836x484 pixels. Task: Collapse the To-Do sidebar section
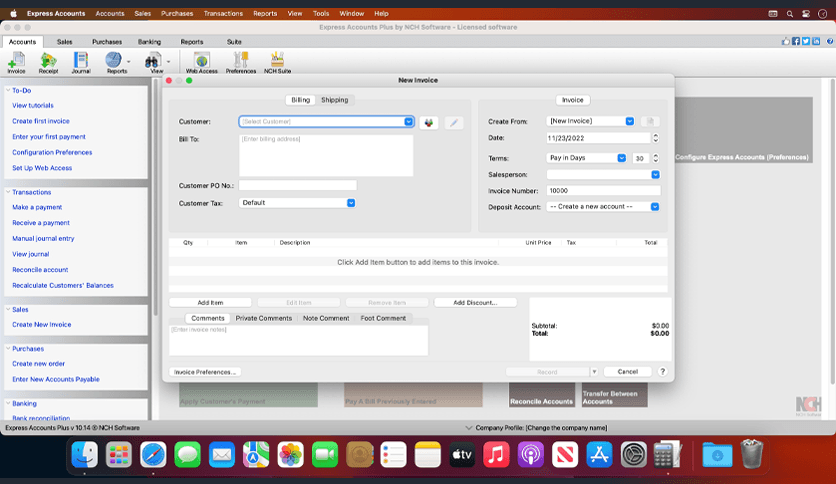(8, 91)
